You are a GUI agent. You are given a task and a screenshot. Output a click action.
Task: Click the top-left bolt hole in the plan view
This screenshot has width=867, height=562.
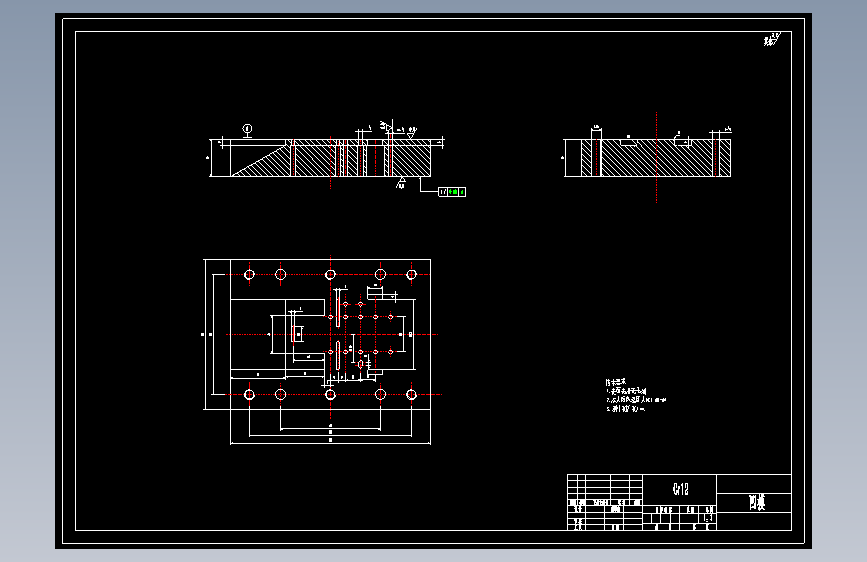[249, 274]
